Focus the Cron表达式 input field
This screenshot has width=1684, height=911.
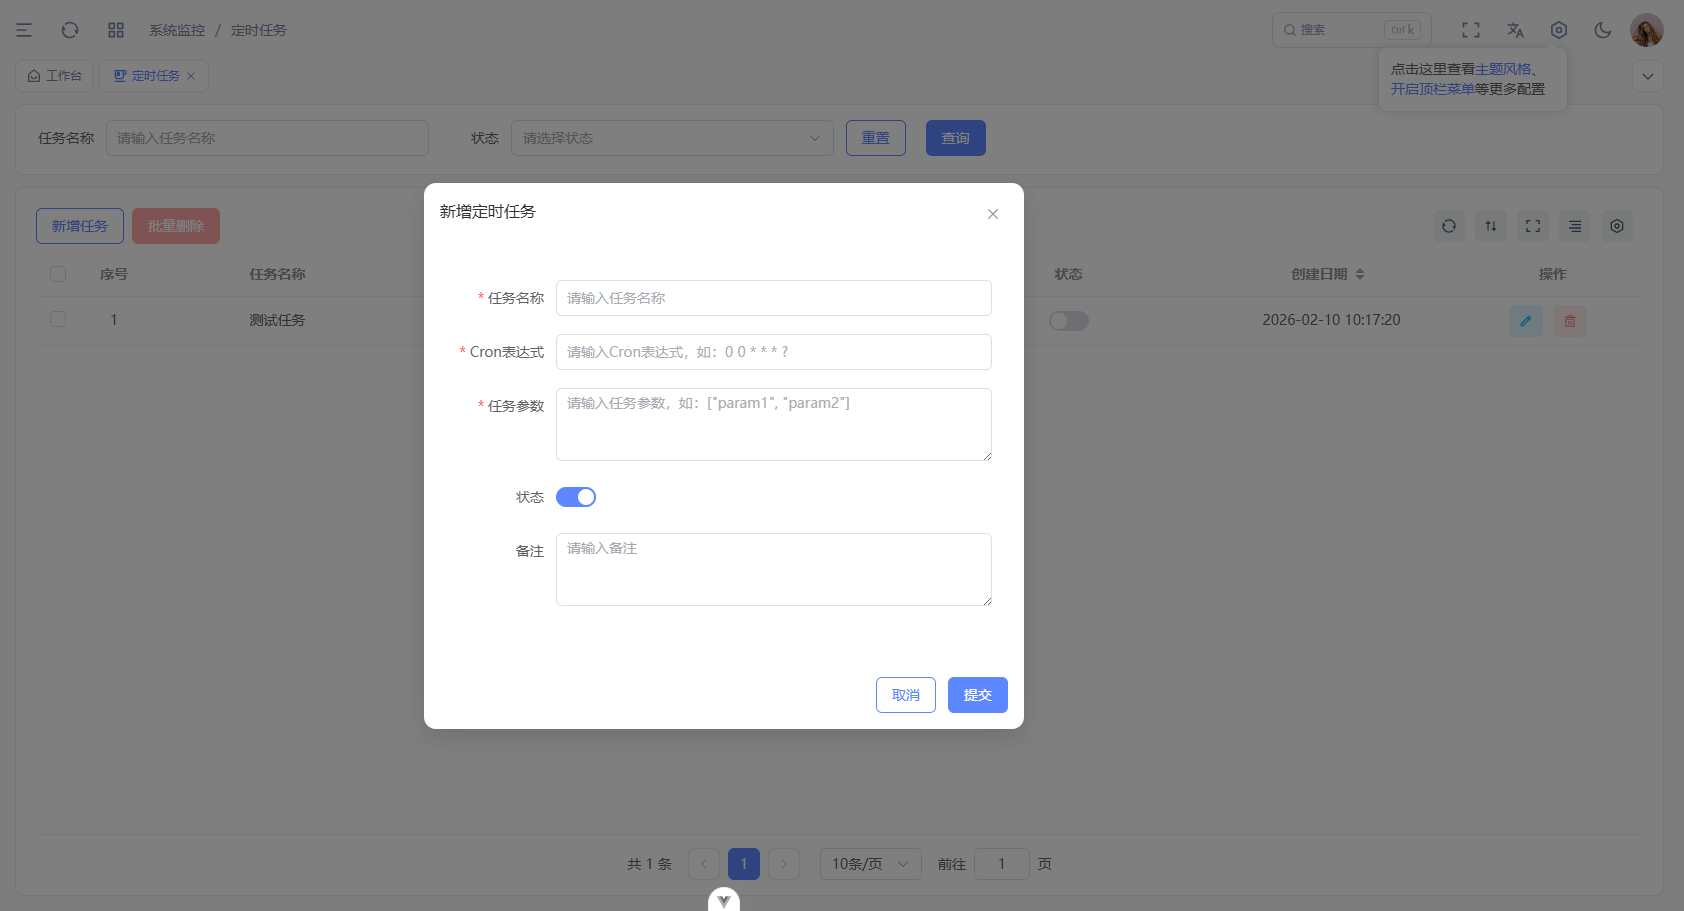point(774,352)
